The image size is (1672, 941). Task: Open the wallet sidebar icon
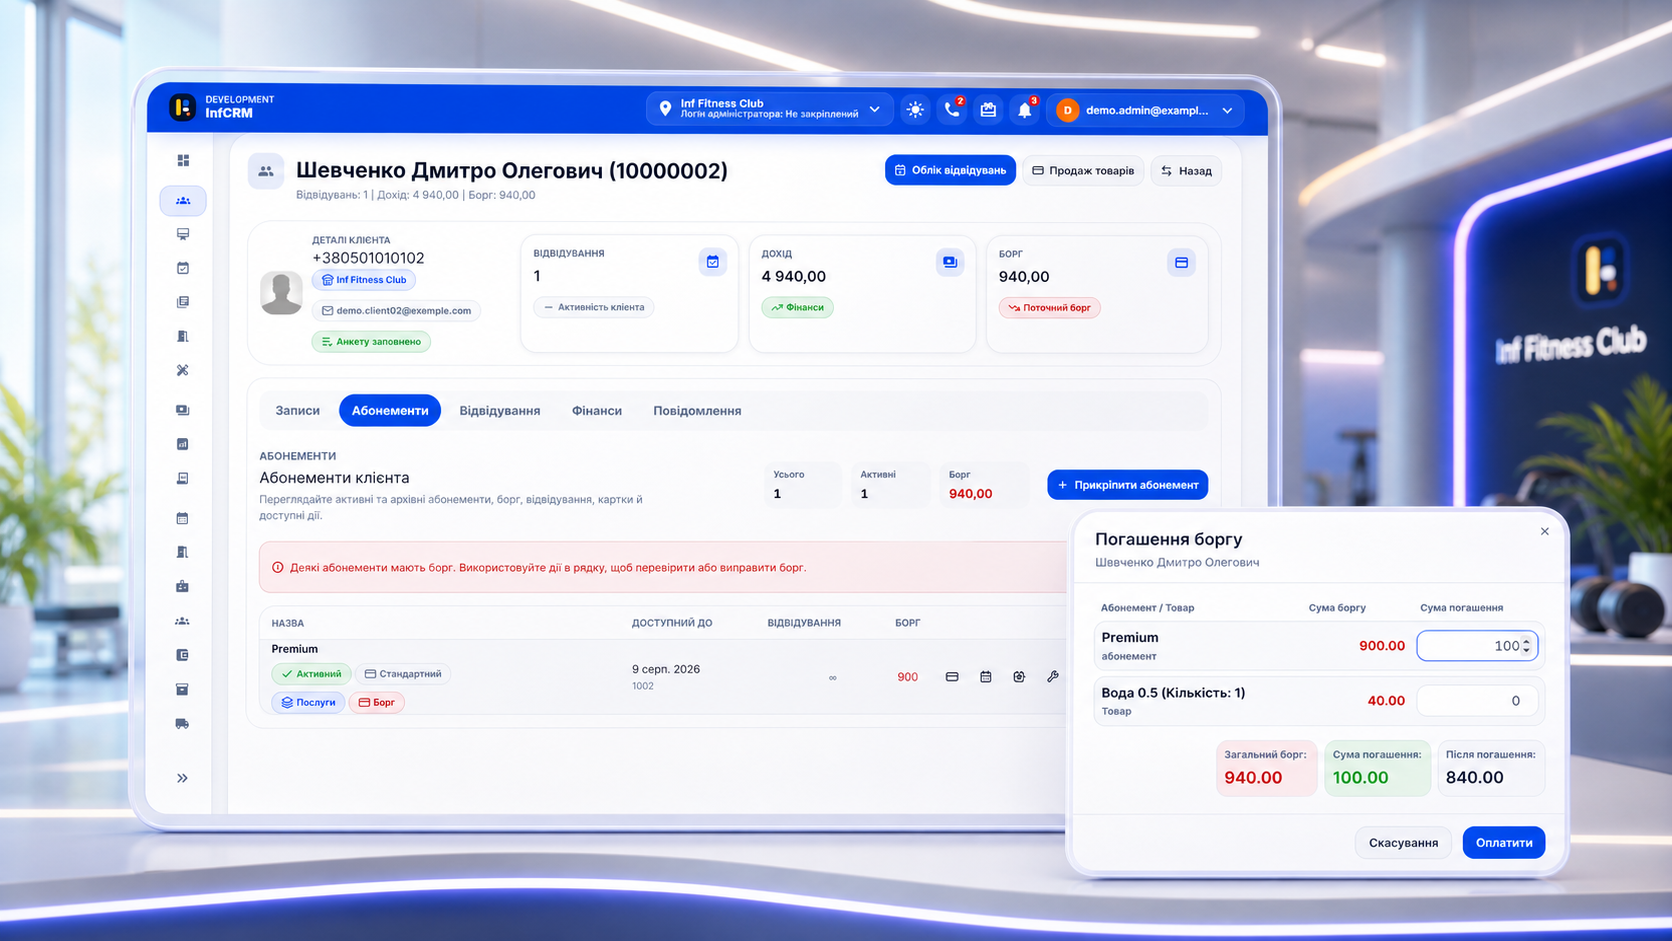pos(183,655)
